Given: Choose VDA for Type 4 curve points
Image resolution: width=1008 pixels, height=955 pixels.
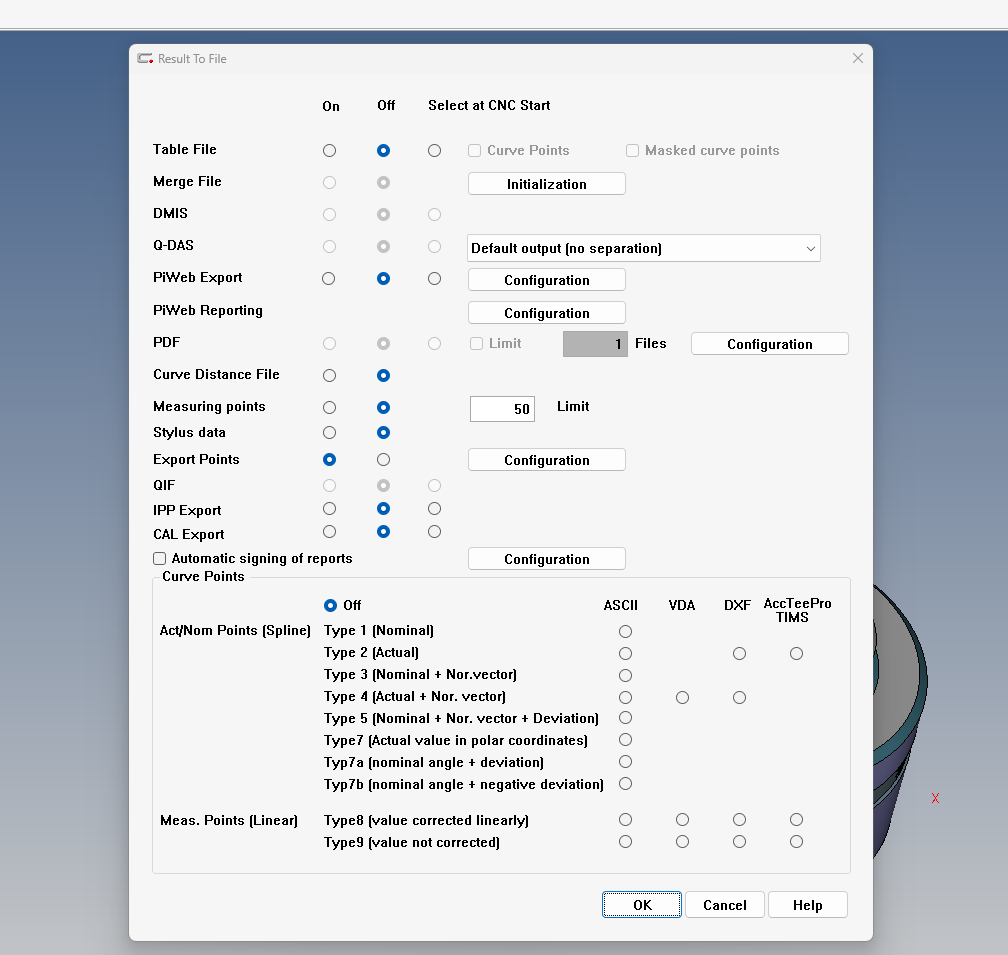Looking at the screenshot, I should pos(682,698).
